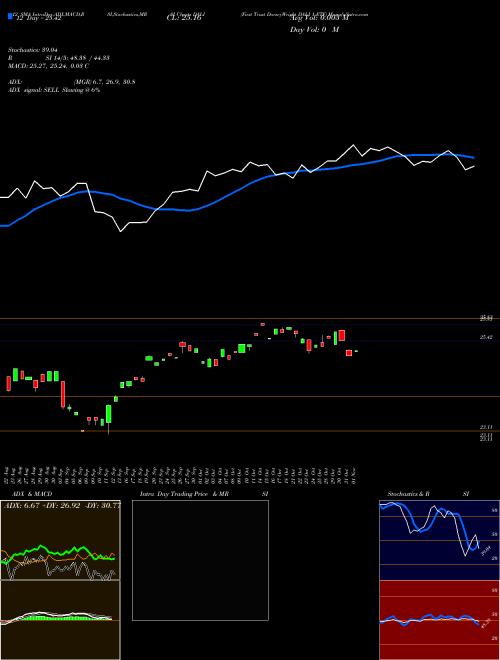Click the 'Day Vol: 0 M' text
This screenshot has height=660, width=500.
tap(314, 29)
